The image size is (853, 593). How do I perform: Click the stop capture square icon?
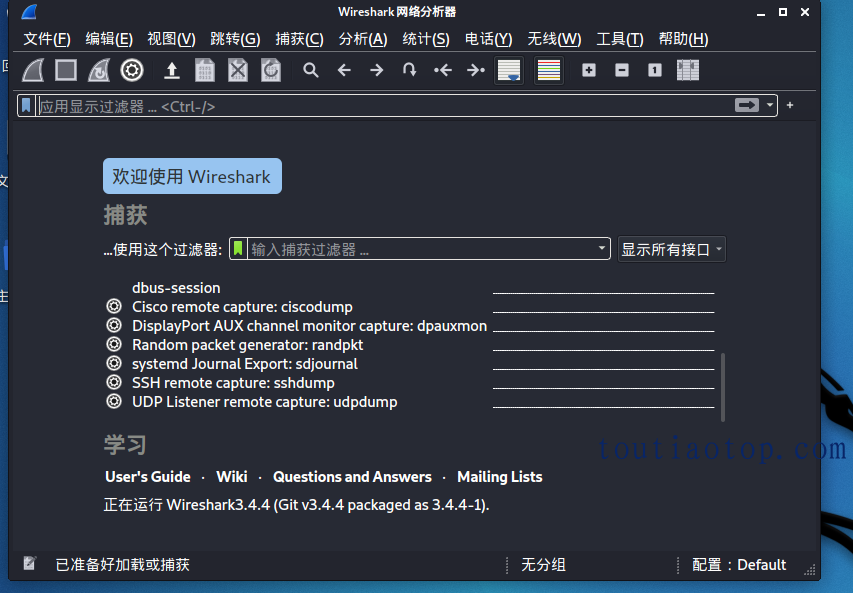(x=66, y=70)
